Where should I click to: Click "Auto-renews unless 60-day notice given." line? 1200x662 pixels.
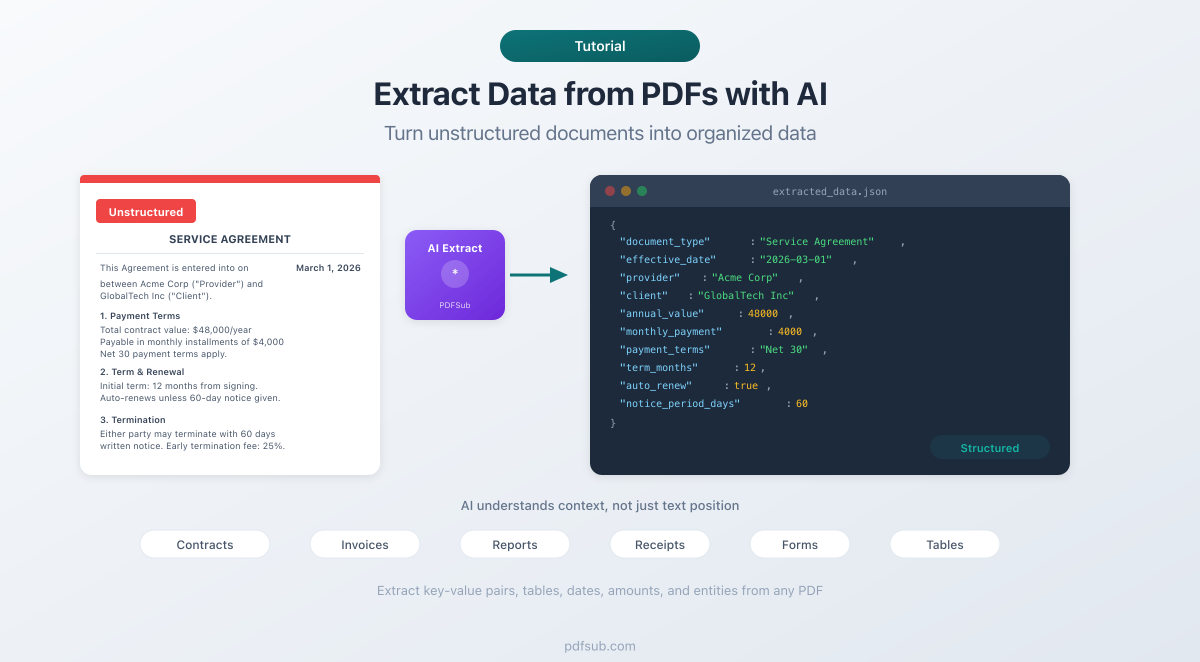[x=190, y=397]
